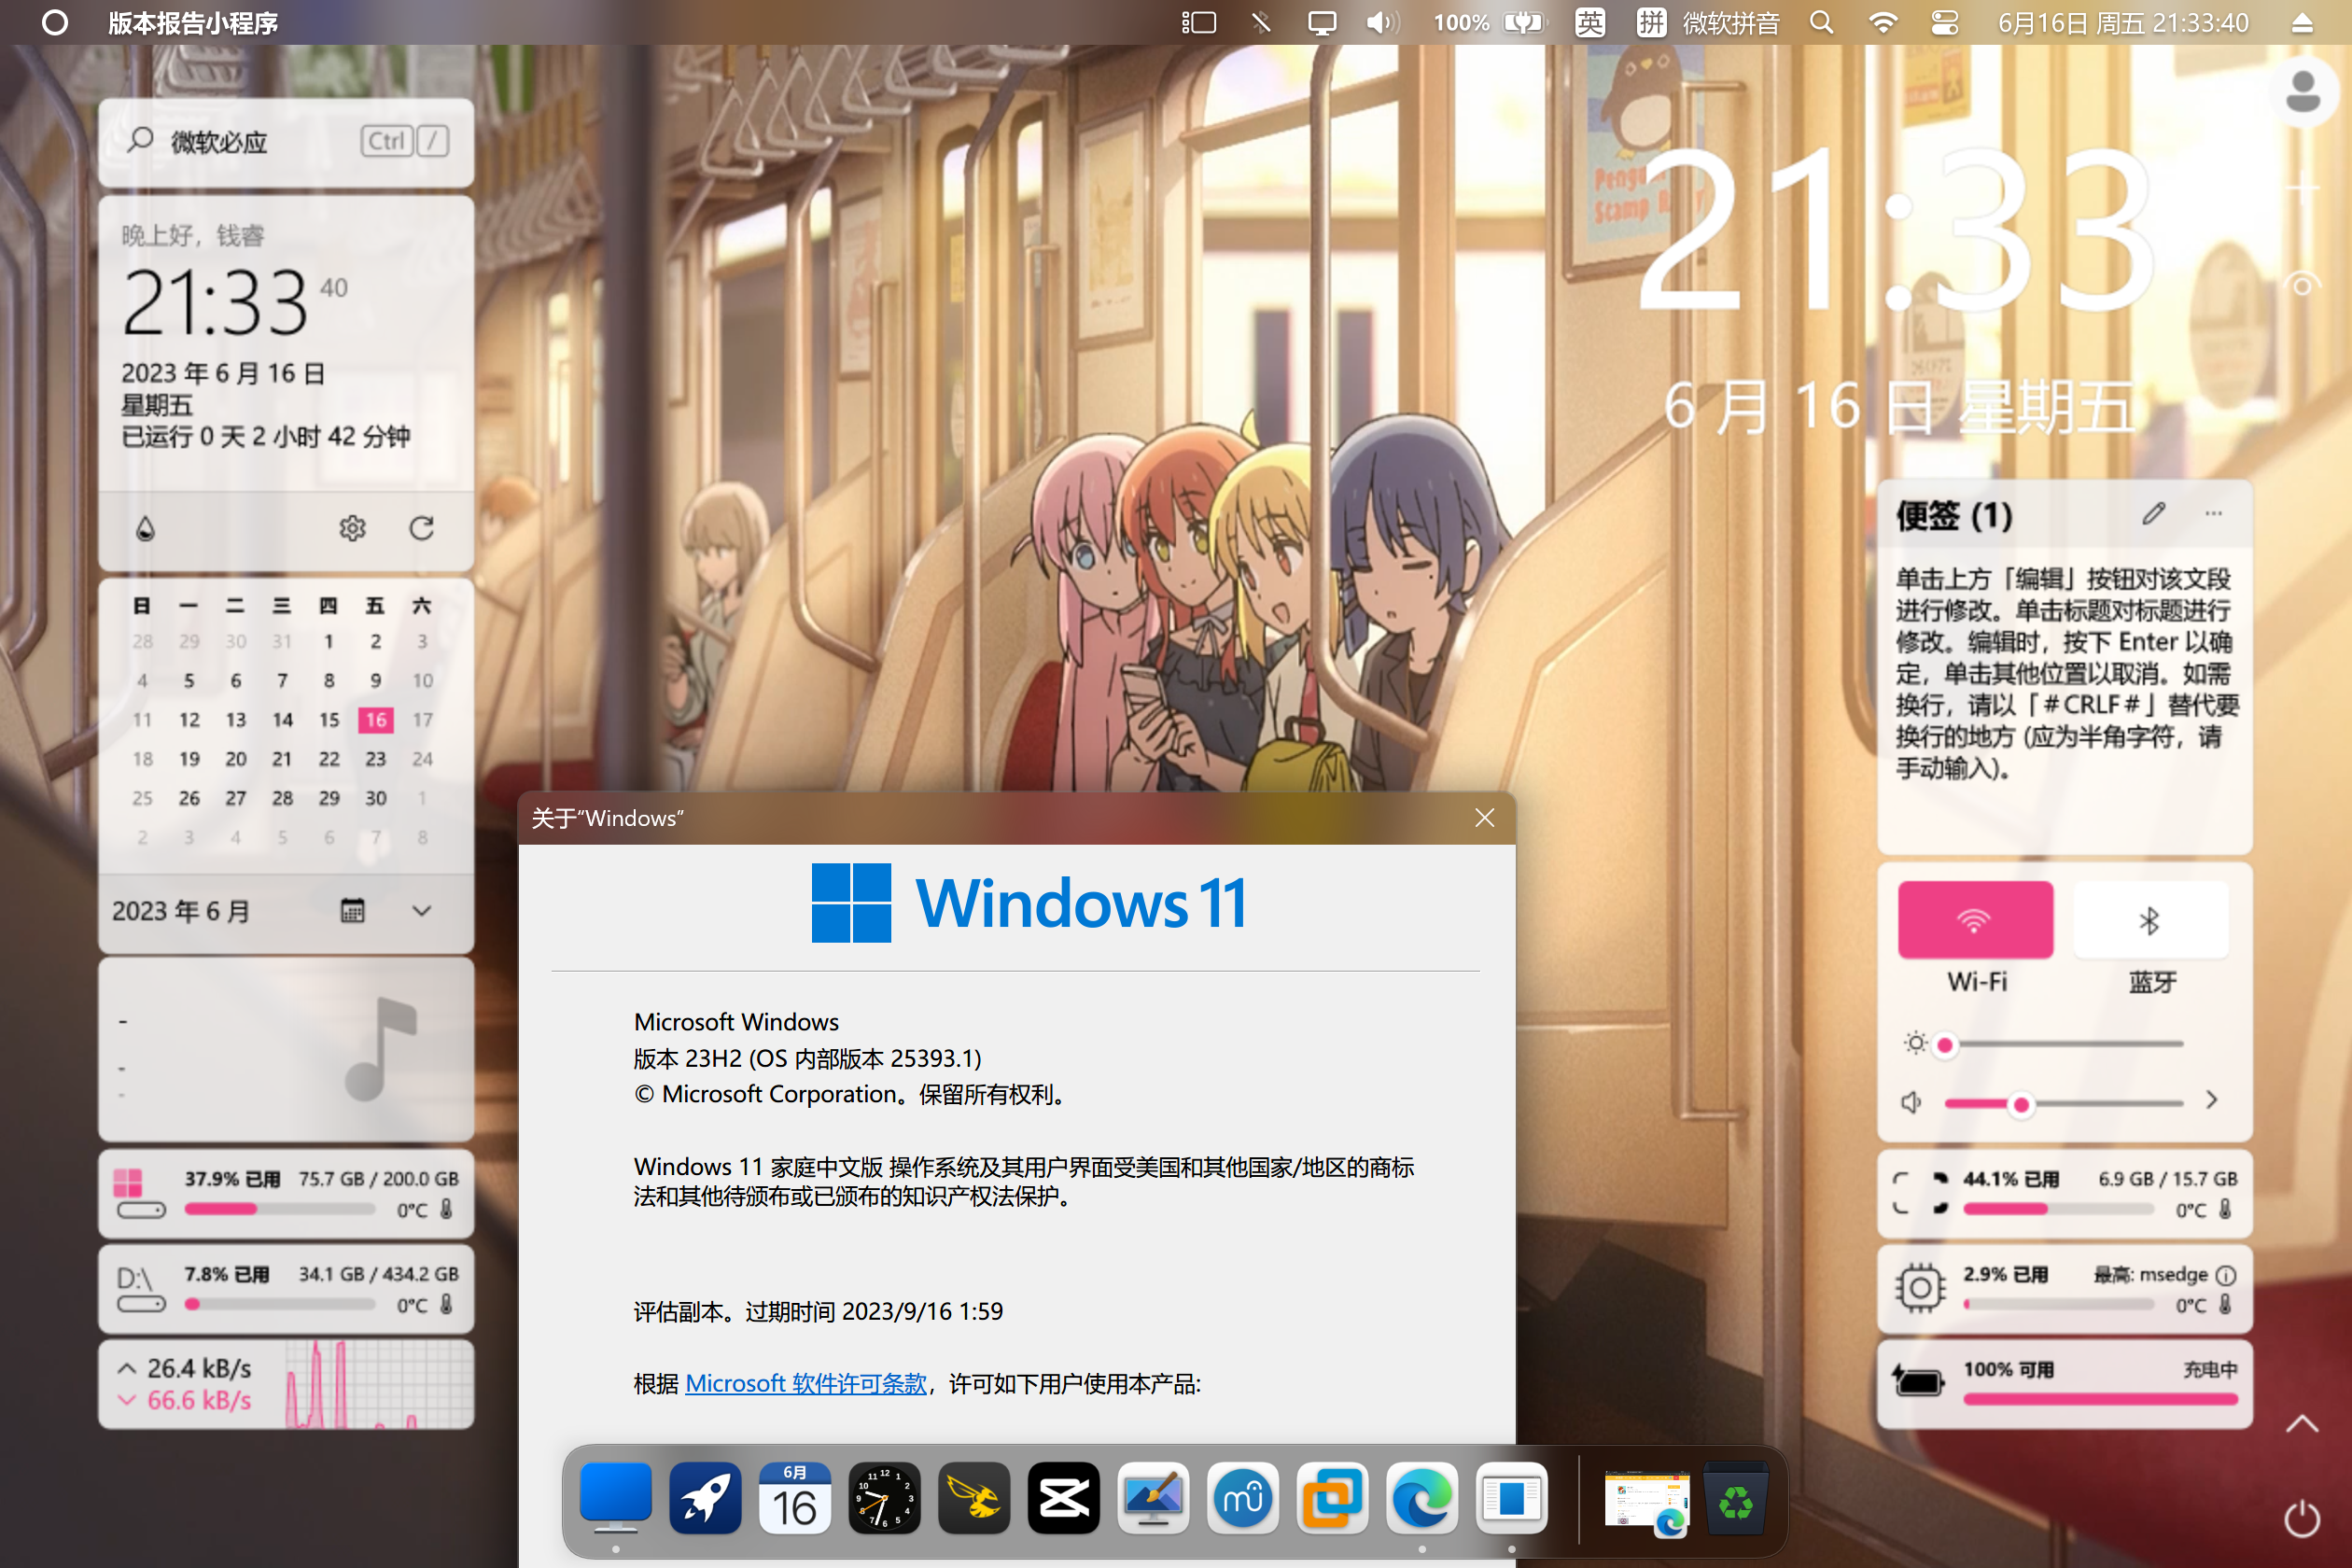Viewport: 2352px width, 1568px height.
Task: Click the music note in the media widget
Action: pos(379,1049)
